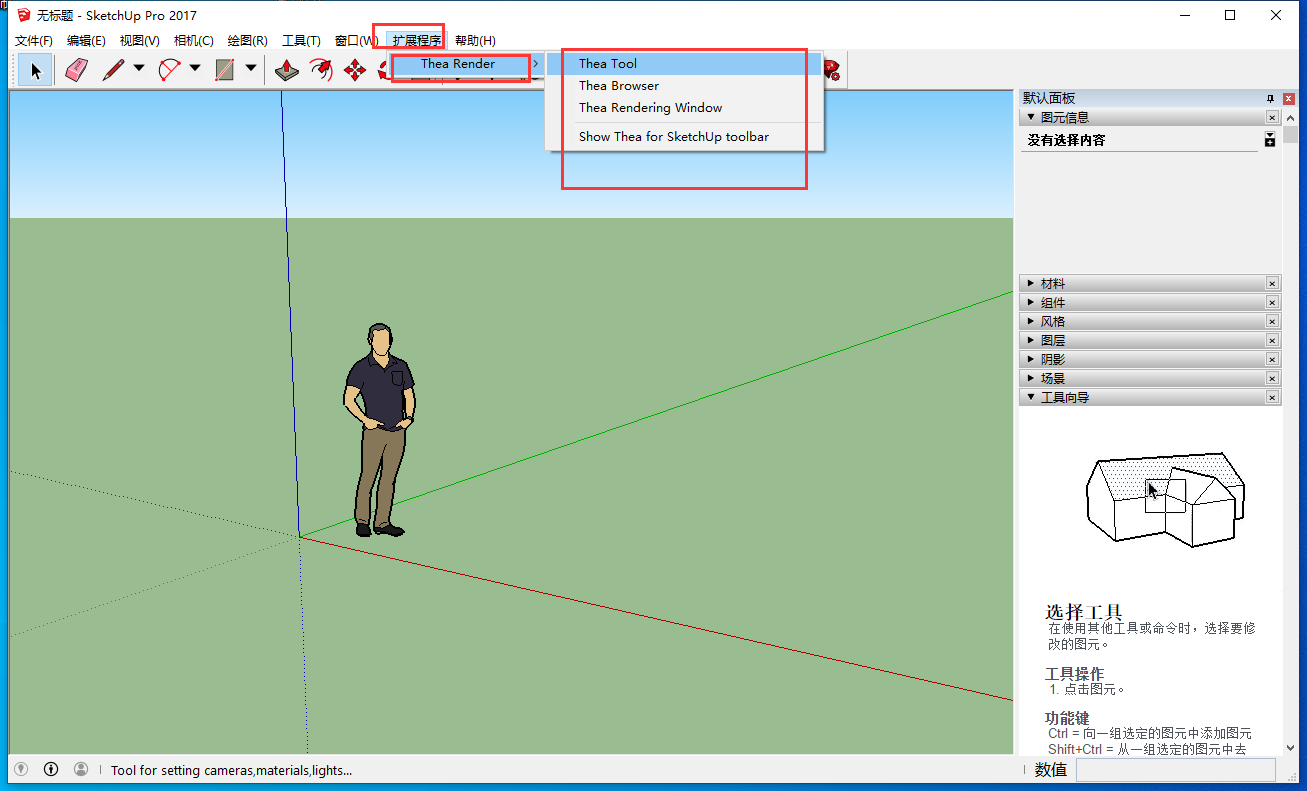Close the 材料 panel
This screenshot has width=1307, height=791.
[x=1272, y=284]
